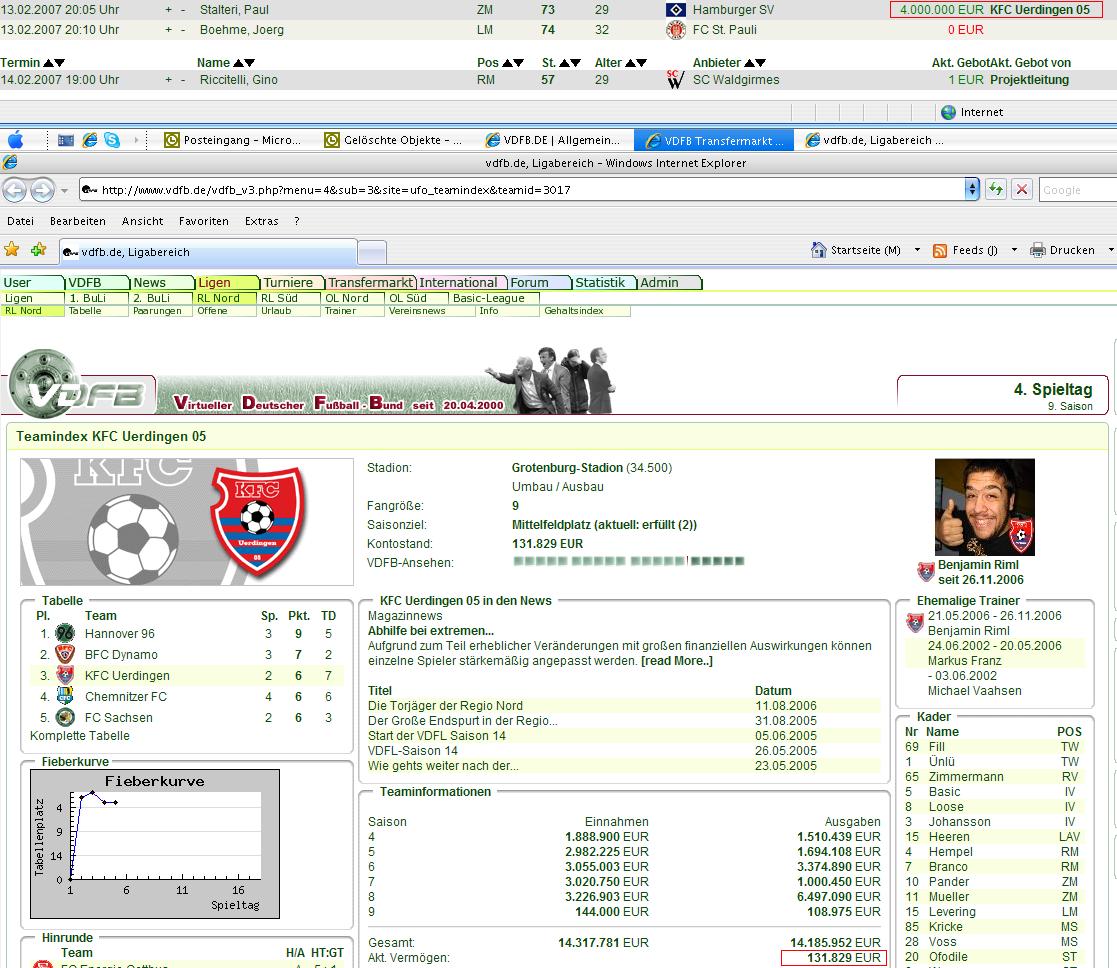Open the Favoriten menu
1117x968 pixels.
[x=203, y=221]
